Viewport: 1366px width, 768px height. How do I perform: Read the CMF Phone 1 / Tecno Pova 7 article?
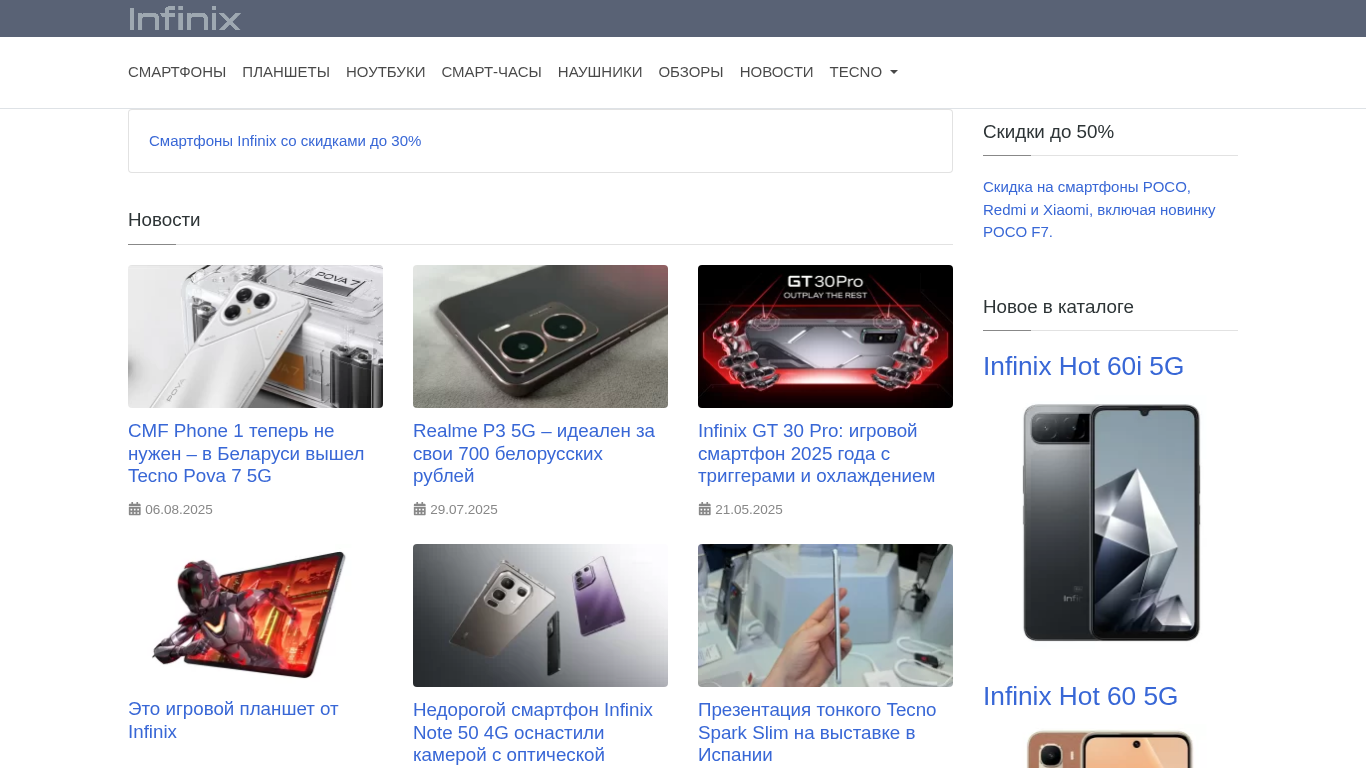click(x=246, y=453)
